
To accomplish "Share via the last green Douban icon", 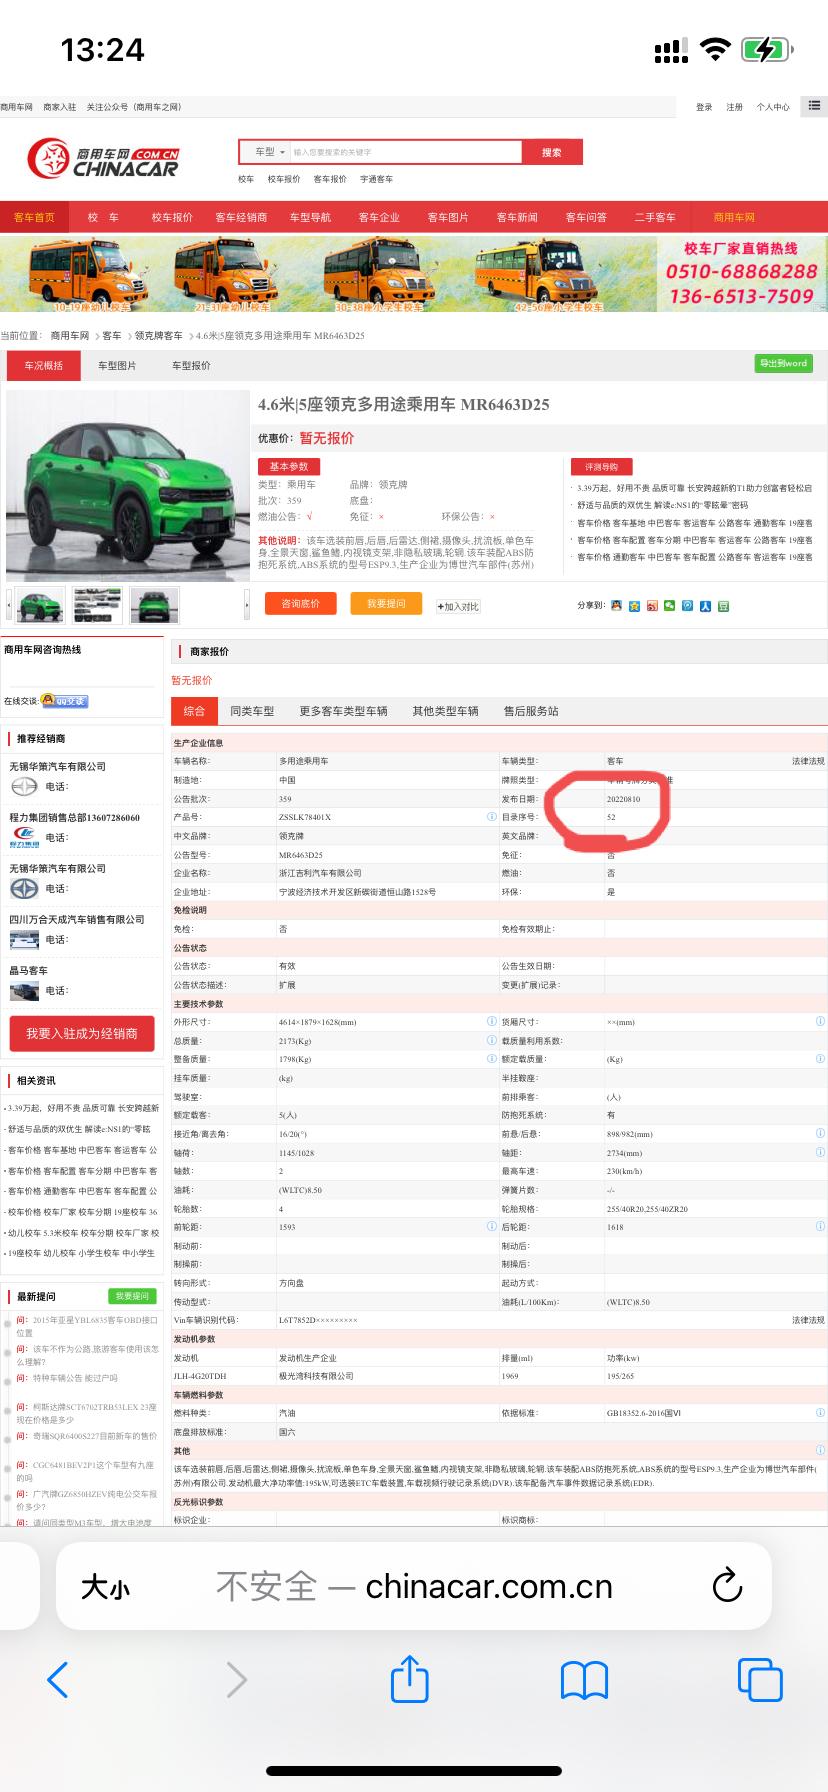I will click(723, 606).
